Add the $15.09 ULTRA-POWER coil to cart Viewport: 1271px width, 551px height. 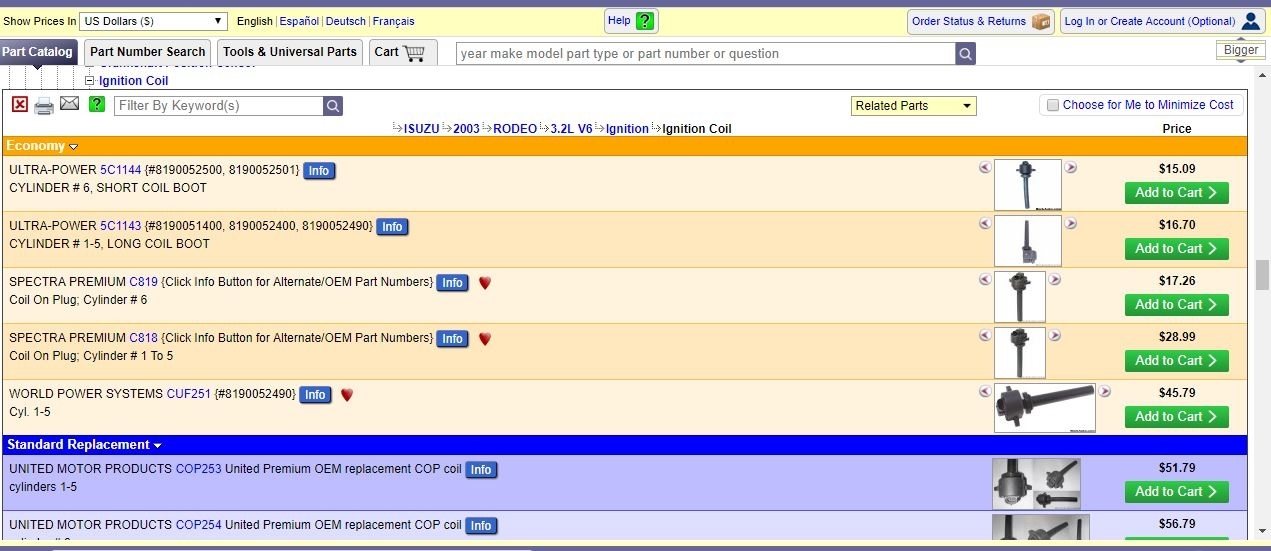(1177, 193)
